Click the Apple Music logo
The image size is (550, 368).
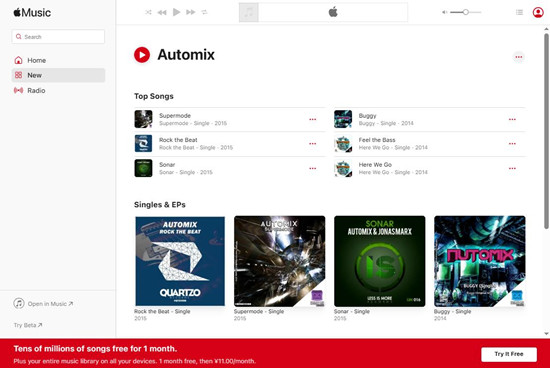point(32,13)
